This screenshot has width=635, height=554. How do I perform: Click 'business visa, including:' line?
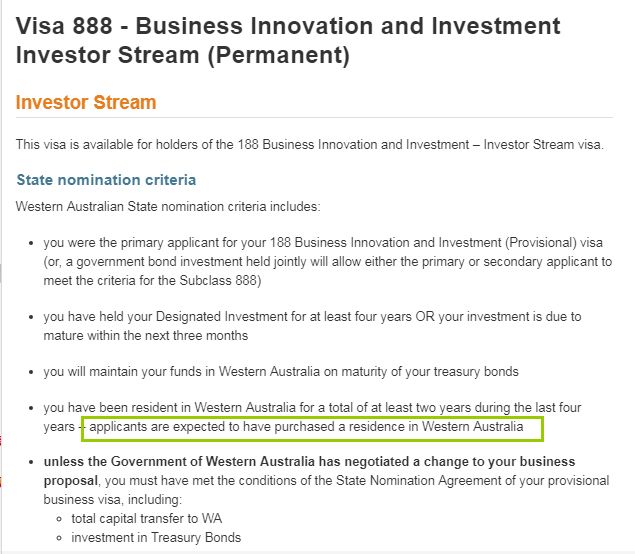113,500
